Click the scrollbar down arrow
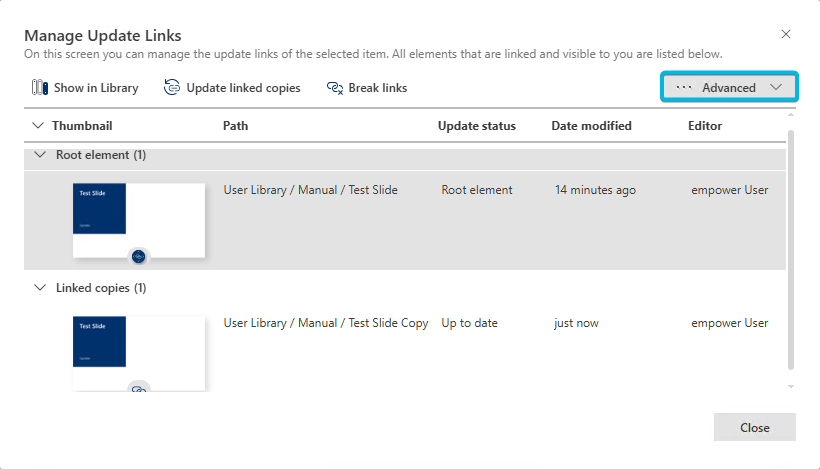Screen dimensions: 820x469 [791, 386]
